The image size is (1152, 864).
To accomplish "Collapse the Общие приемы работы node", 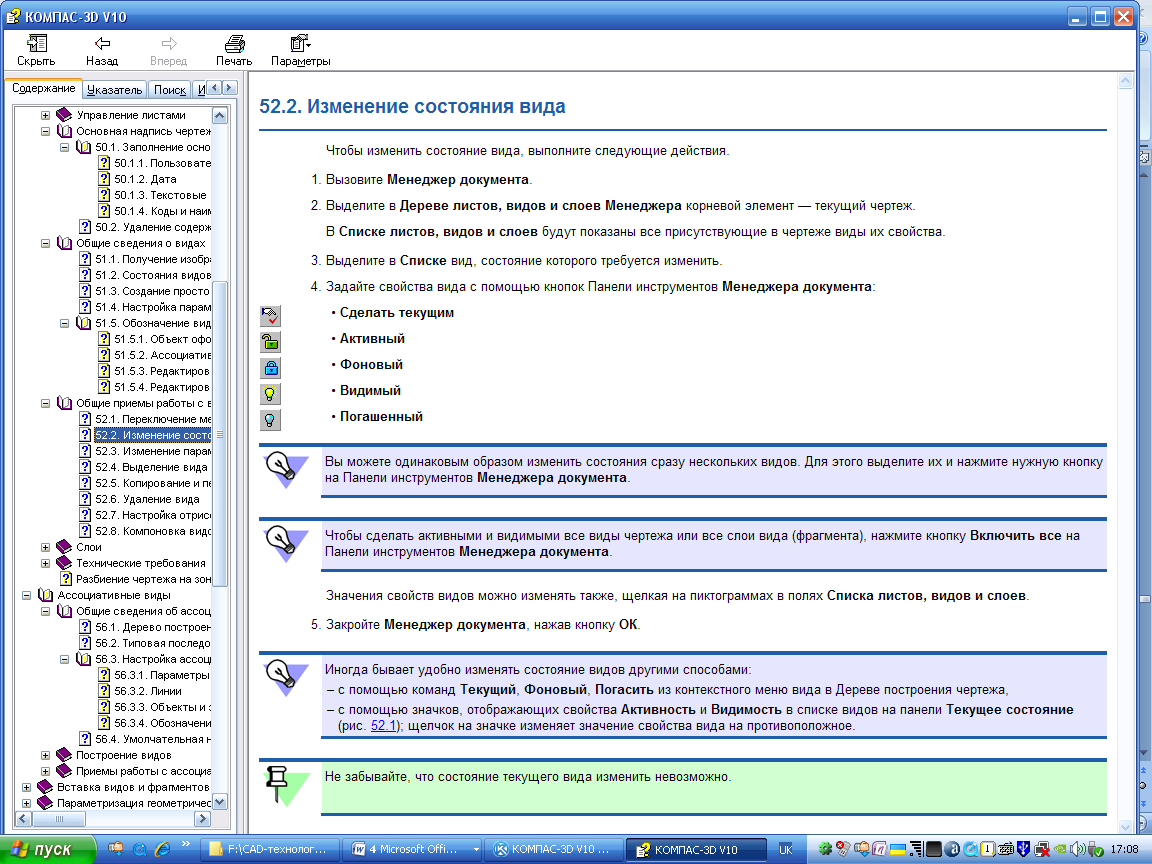I will (x=46, y=403).
